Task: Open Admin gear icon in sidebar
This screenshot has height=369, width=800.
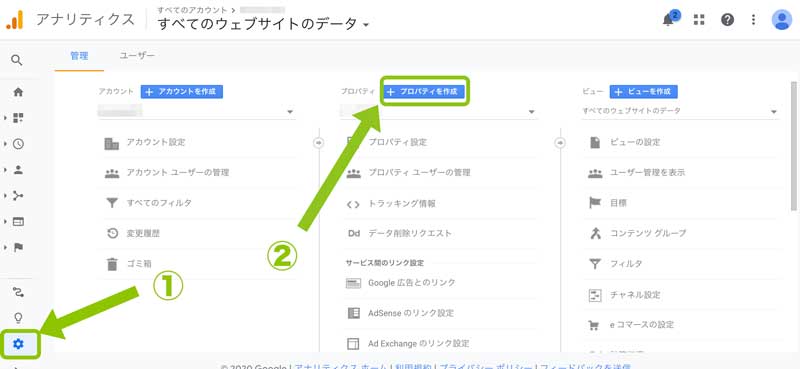Action: tap(18, 344)
